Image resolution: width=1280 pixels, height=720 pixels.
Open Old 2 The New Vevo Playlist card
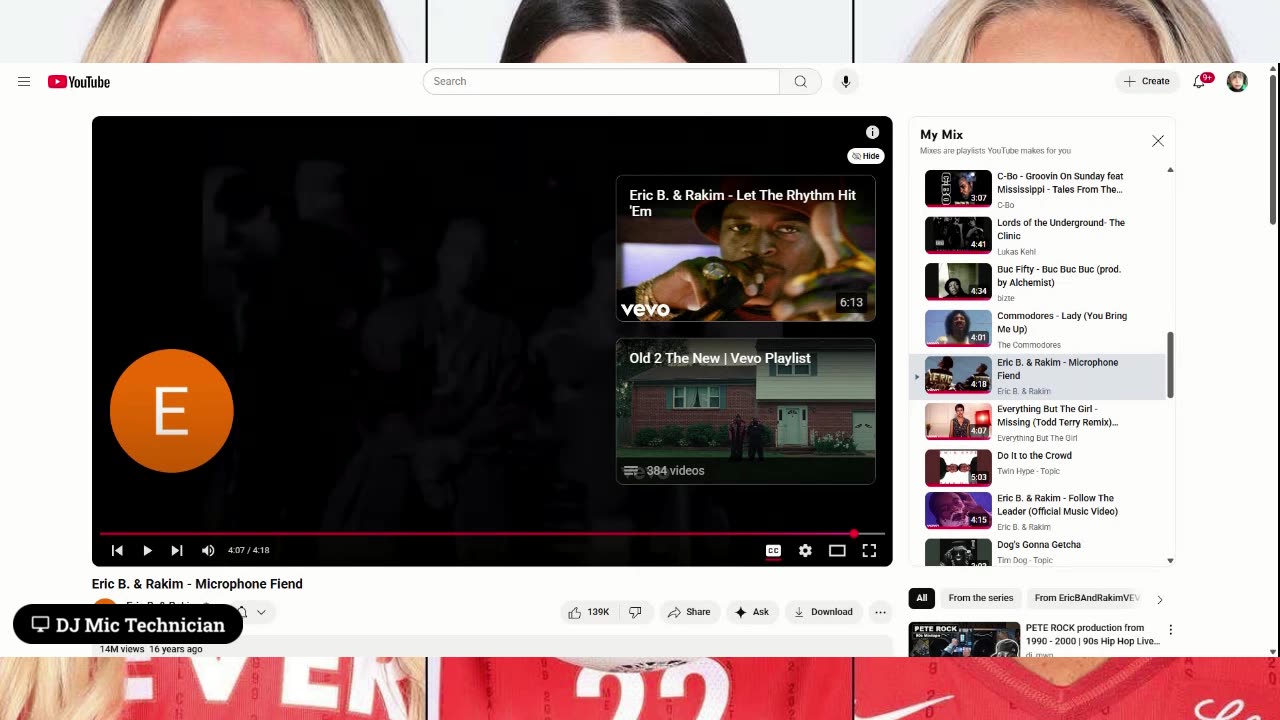coord(745,411)
